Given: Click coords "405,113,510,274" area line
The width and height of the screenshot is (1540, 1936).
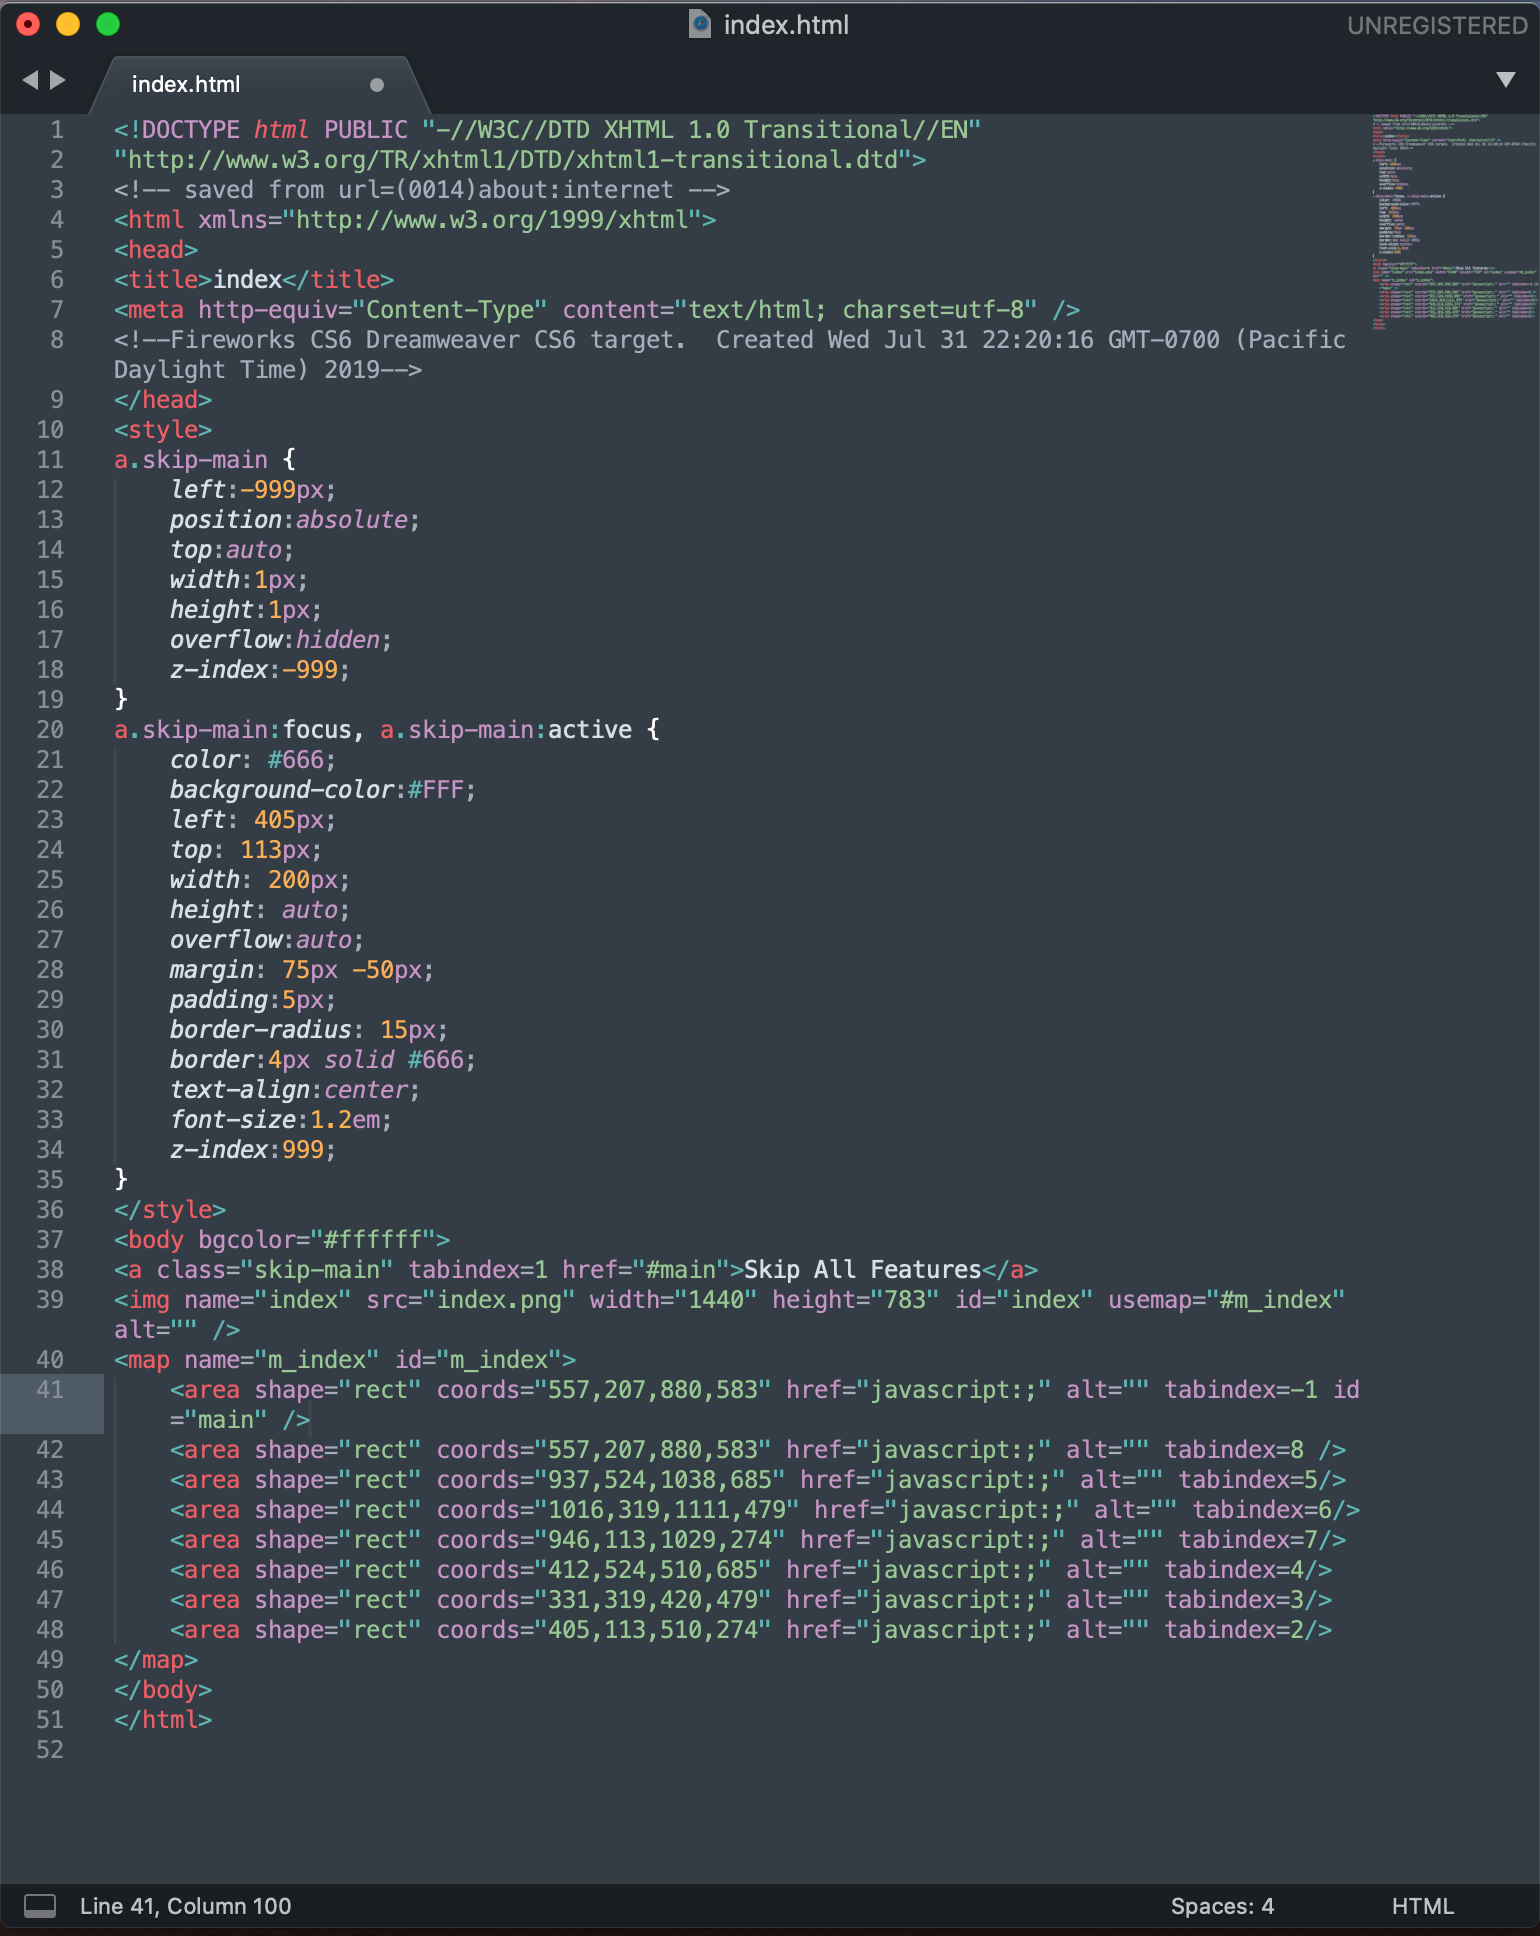Looking at the screenshot, I should [751, 1630].
